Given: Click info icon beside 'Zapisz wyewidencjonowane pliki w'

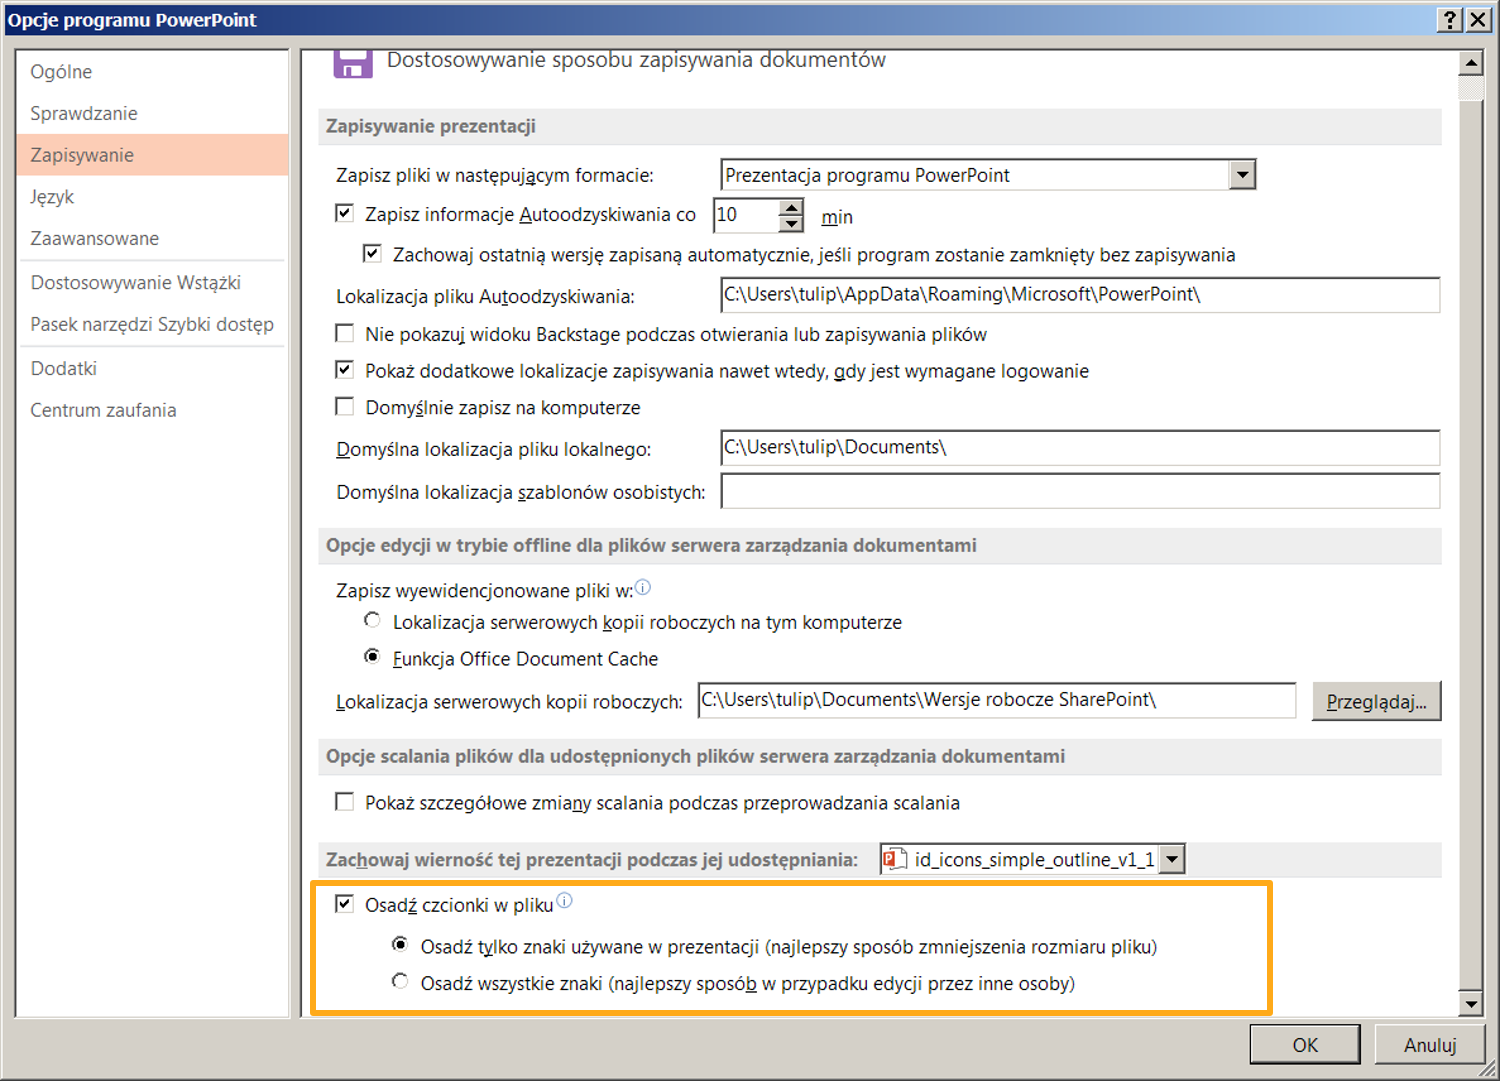Looking at the screenshot, I should click(643, 587).
